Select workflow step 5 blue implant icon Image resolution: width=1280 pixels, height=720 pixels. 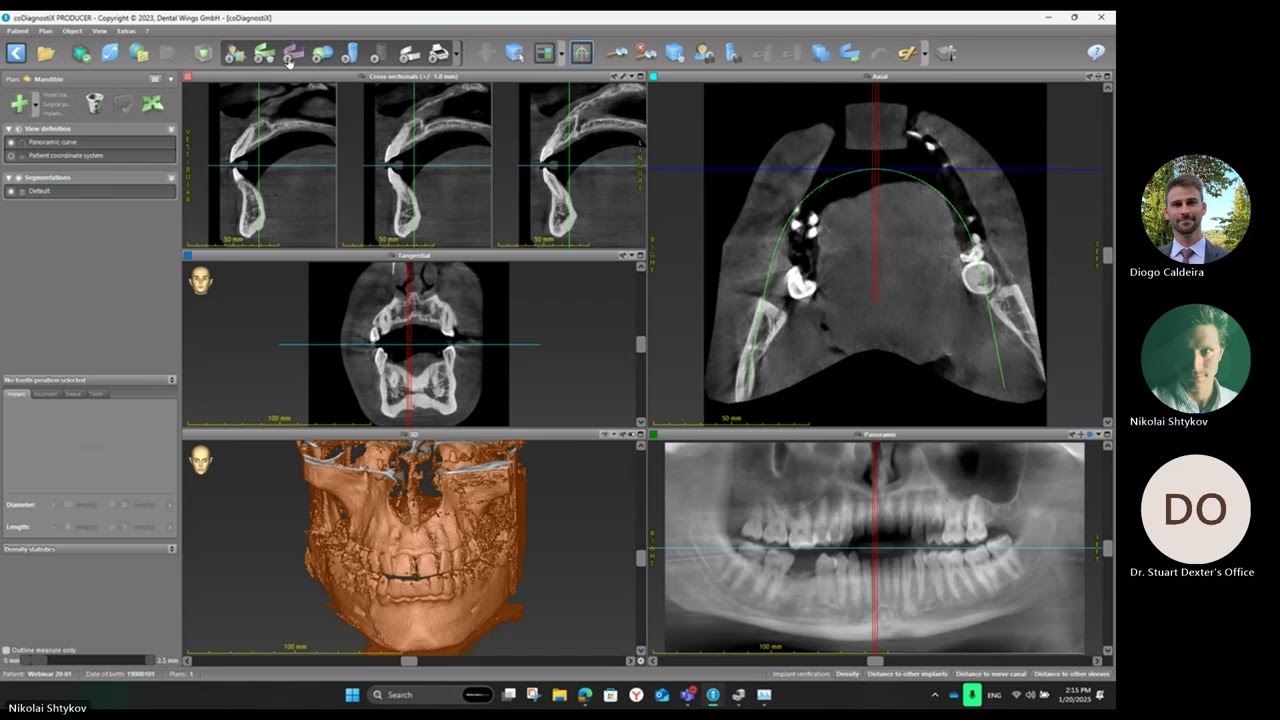(350, 53)
